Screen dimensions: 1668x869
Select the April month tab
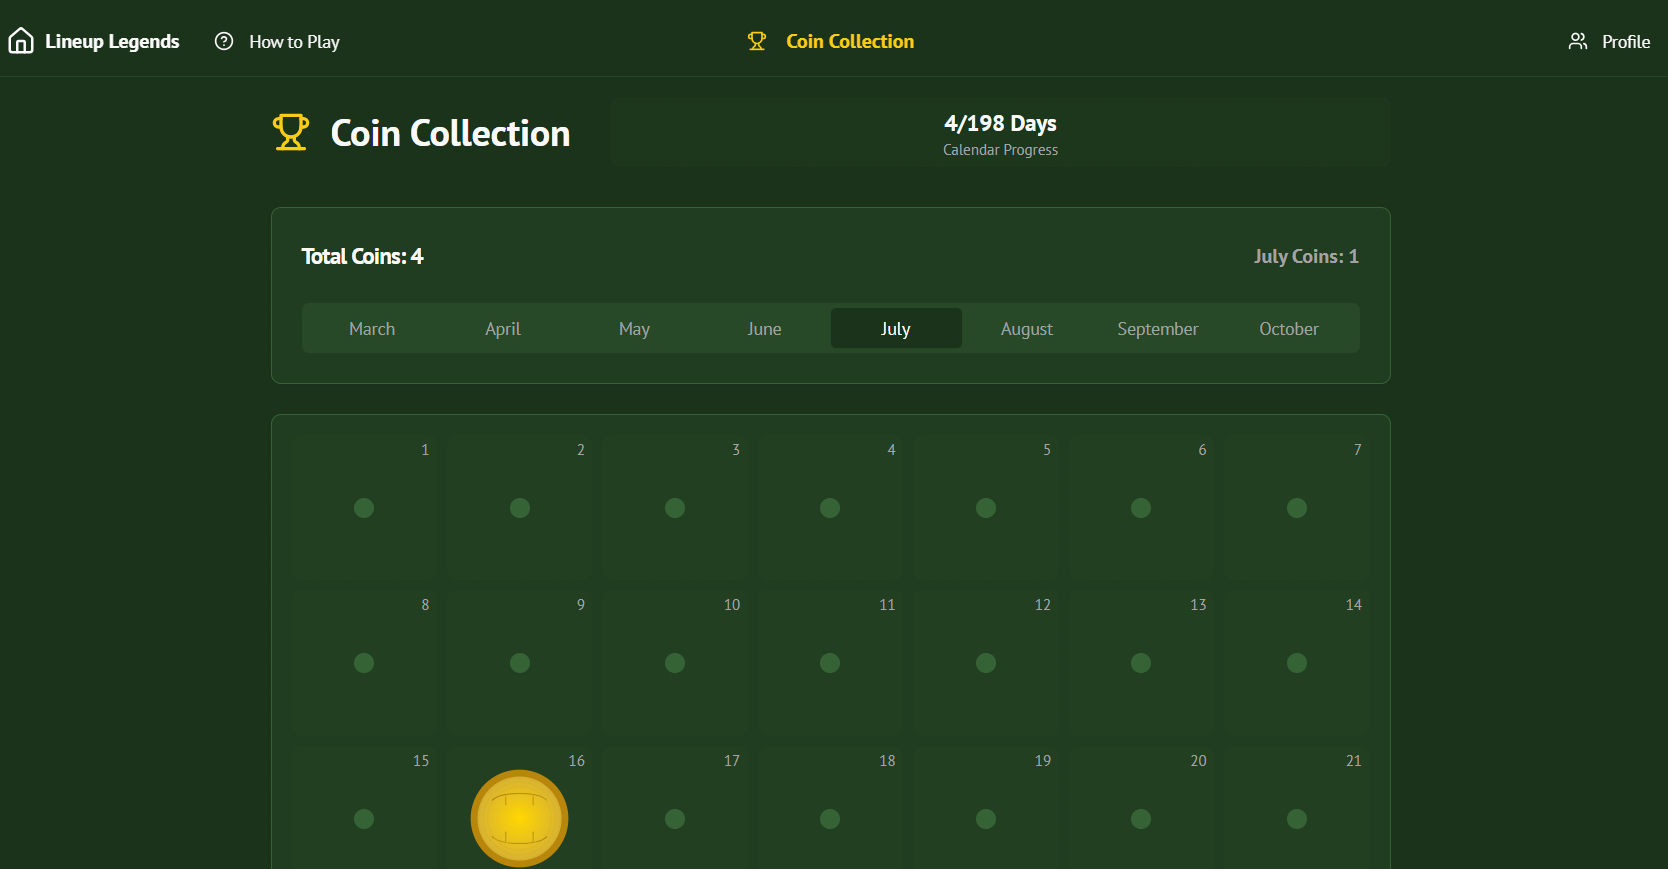503,329
